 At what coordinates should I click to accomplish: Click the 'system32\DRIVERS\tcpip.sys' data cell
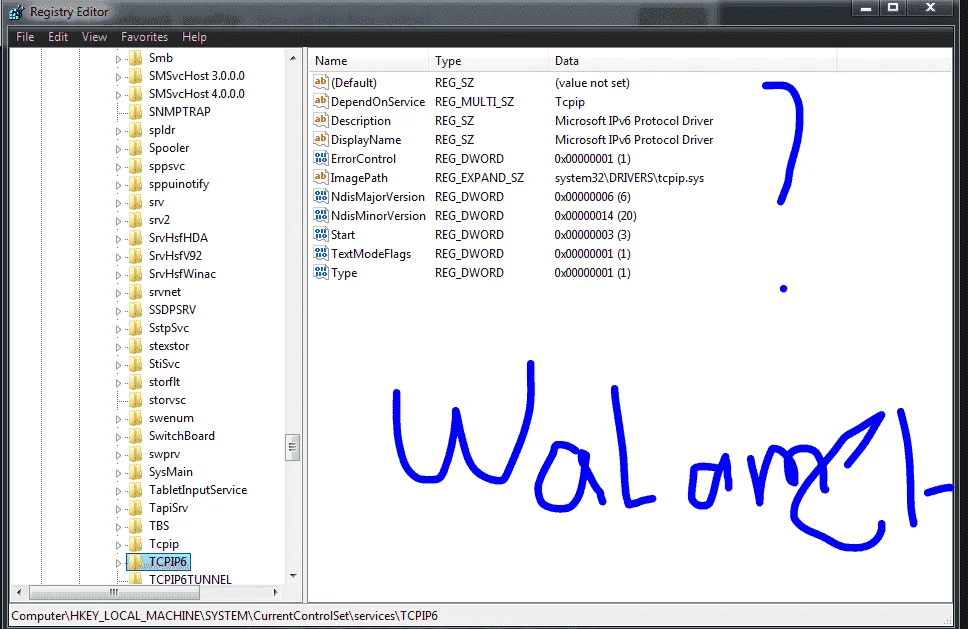click(629, 178)
